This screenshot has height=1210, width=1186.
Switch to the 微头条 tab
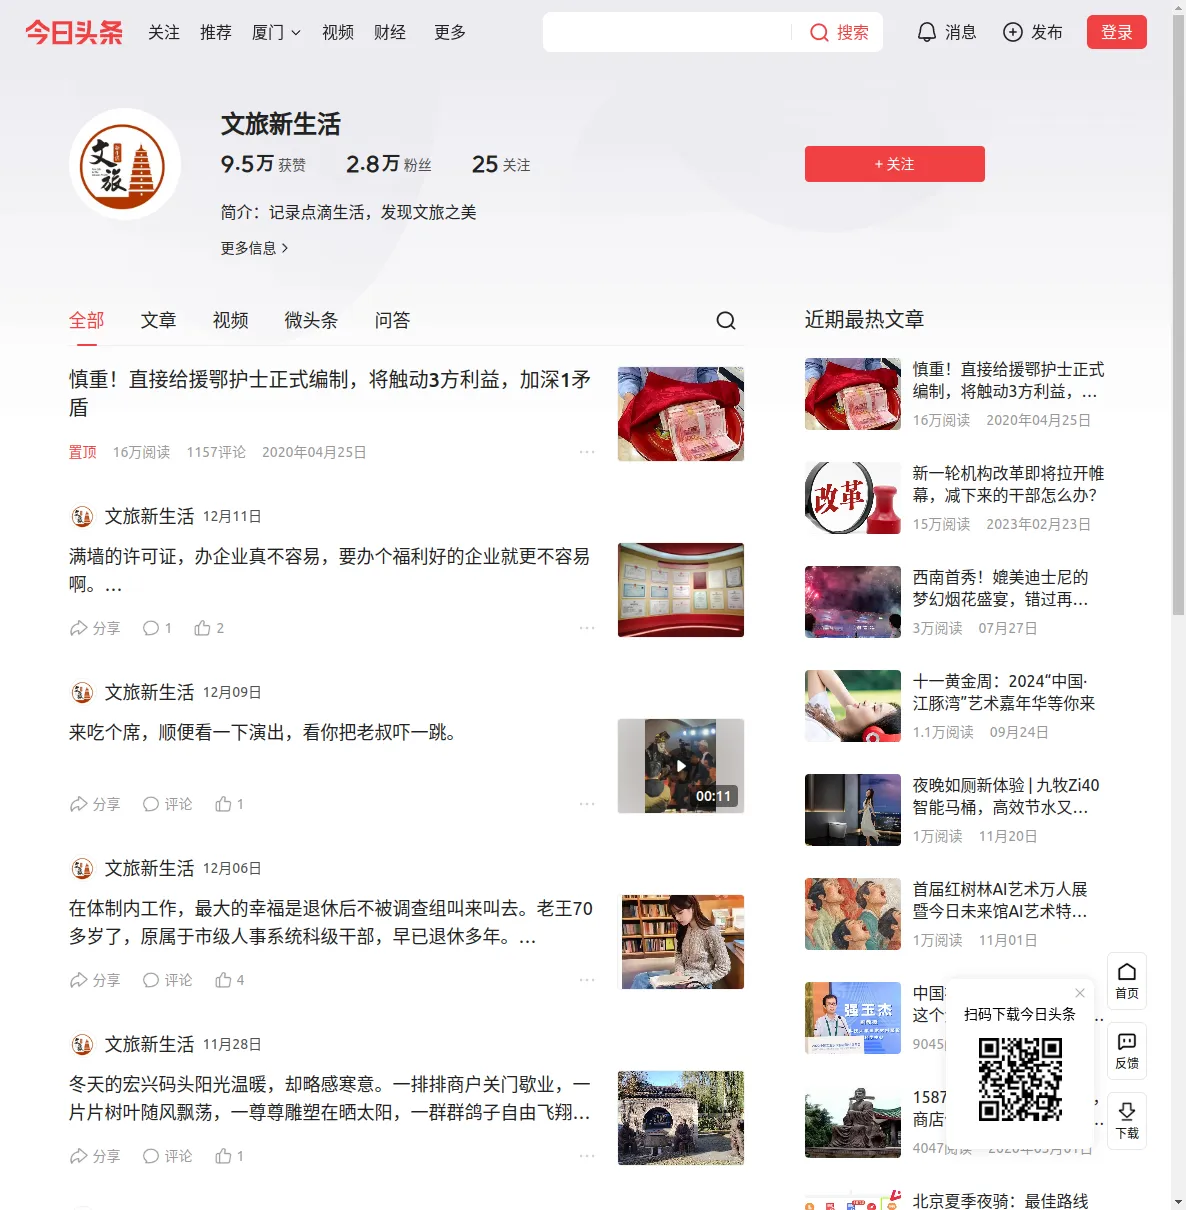tap(311, 320)
